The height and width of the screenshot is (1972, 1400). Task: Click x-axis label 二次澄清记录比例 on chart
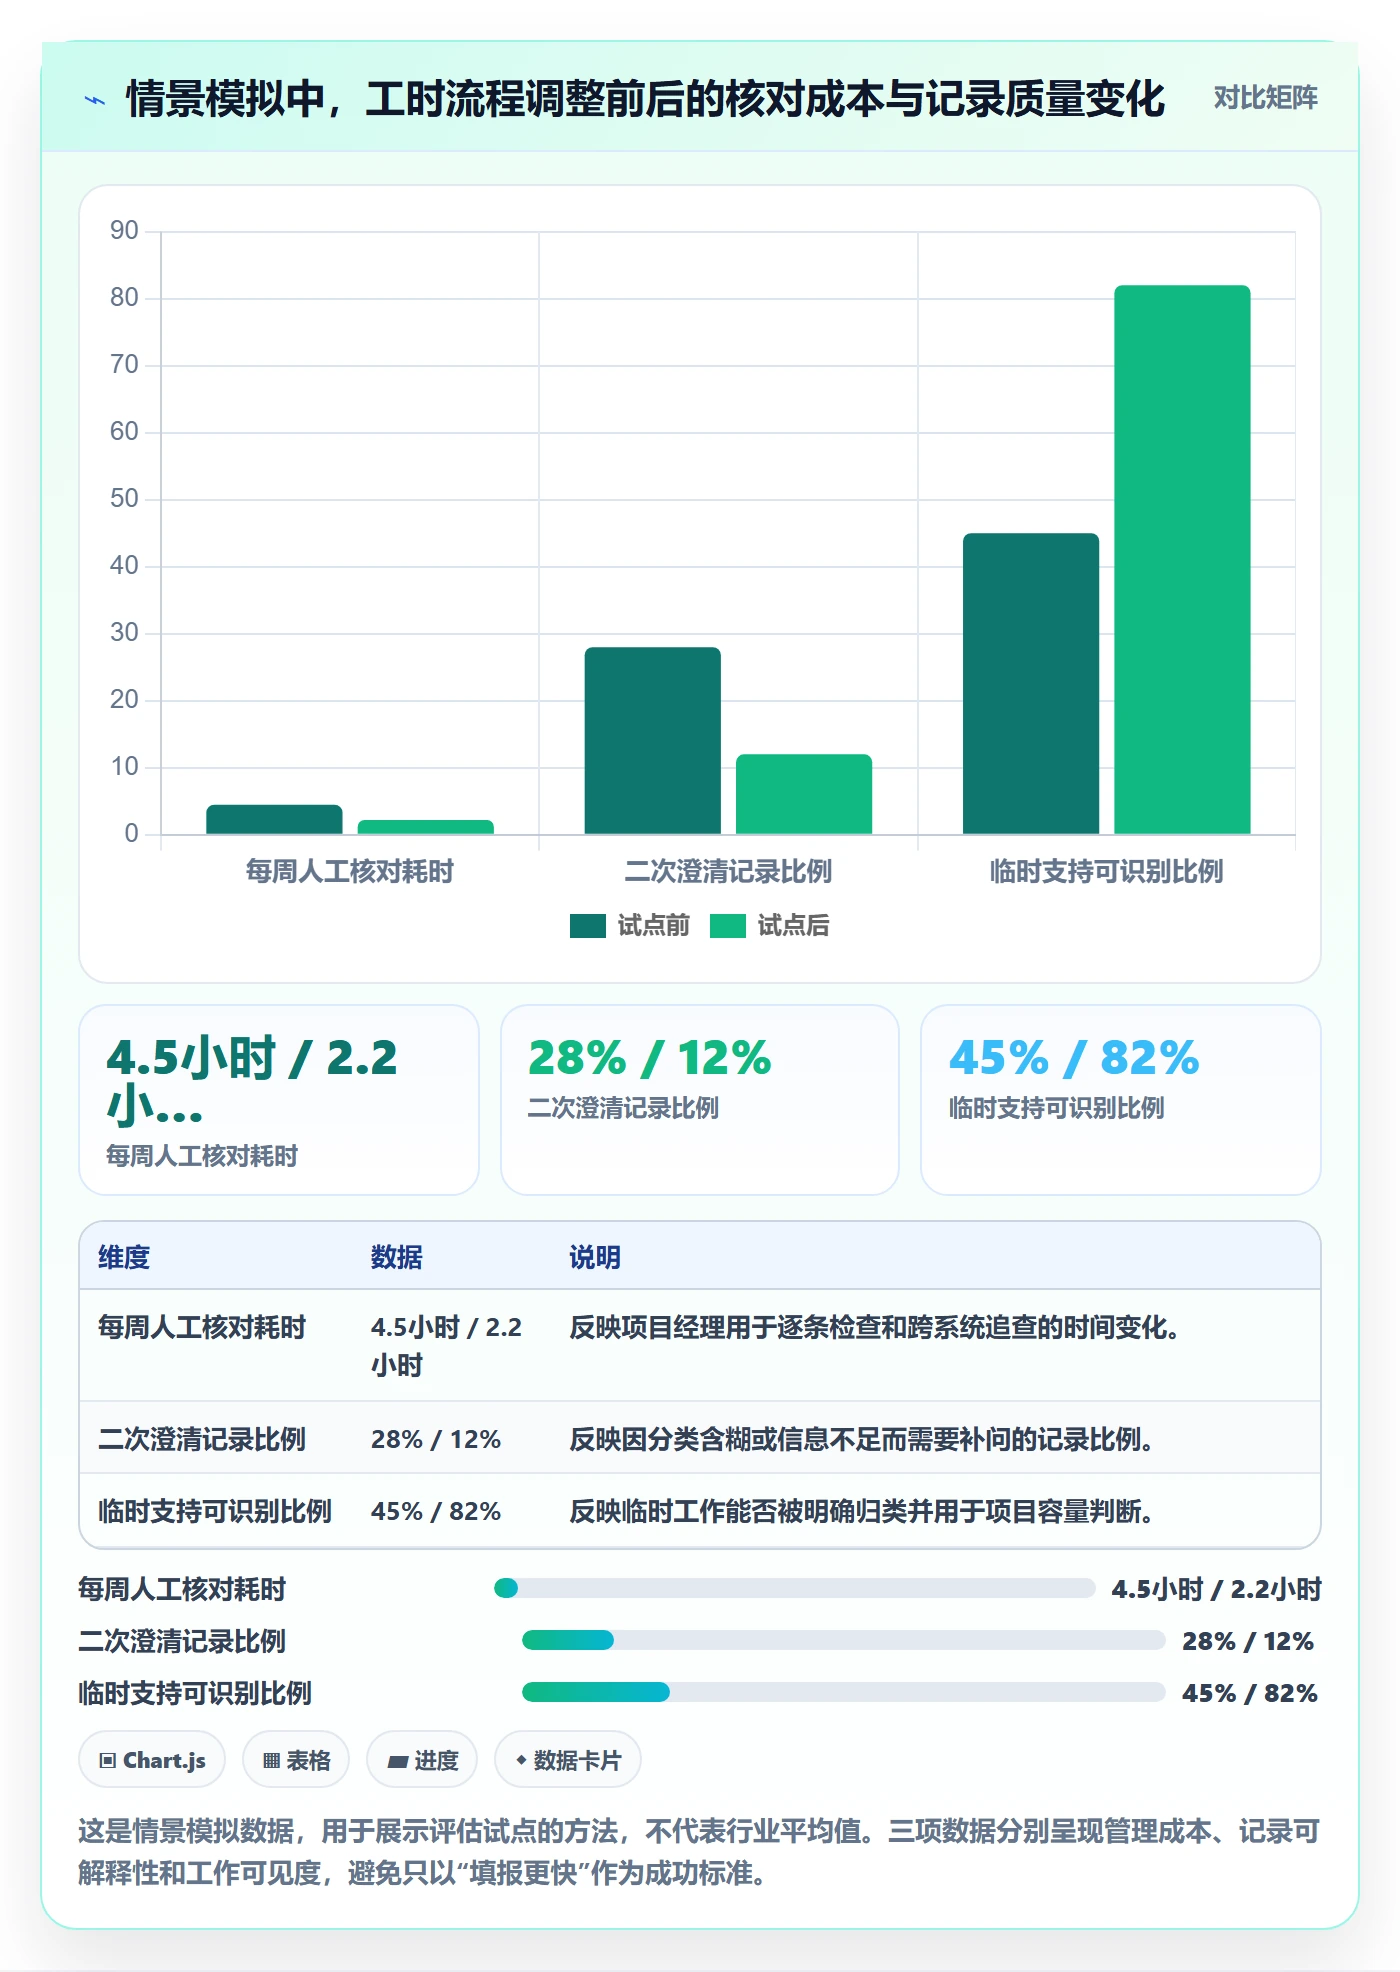[x=728, y=871]
